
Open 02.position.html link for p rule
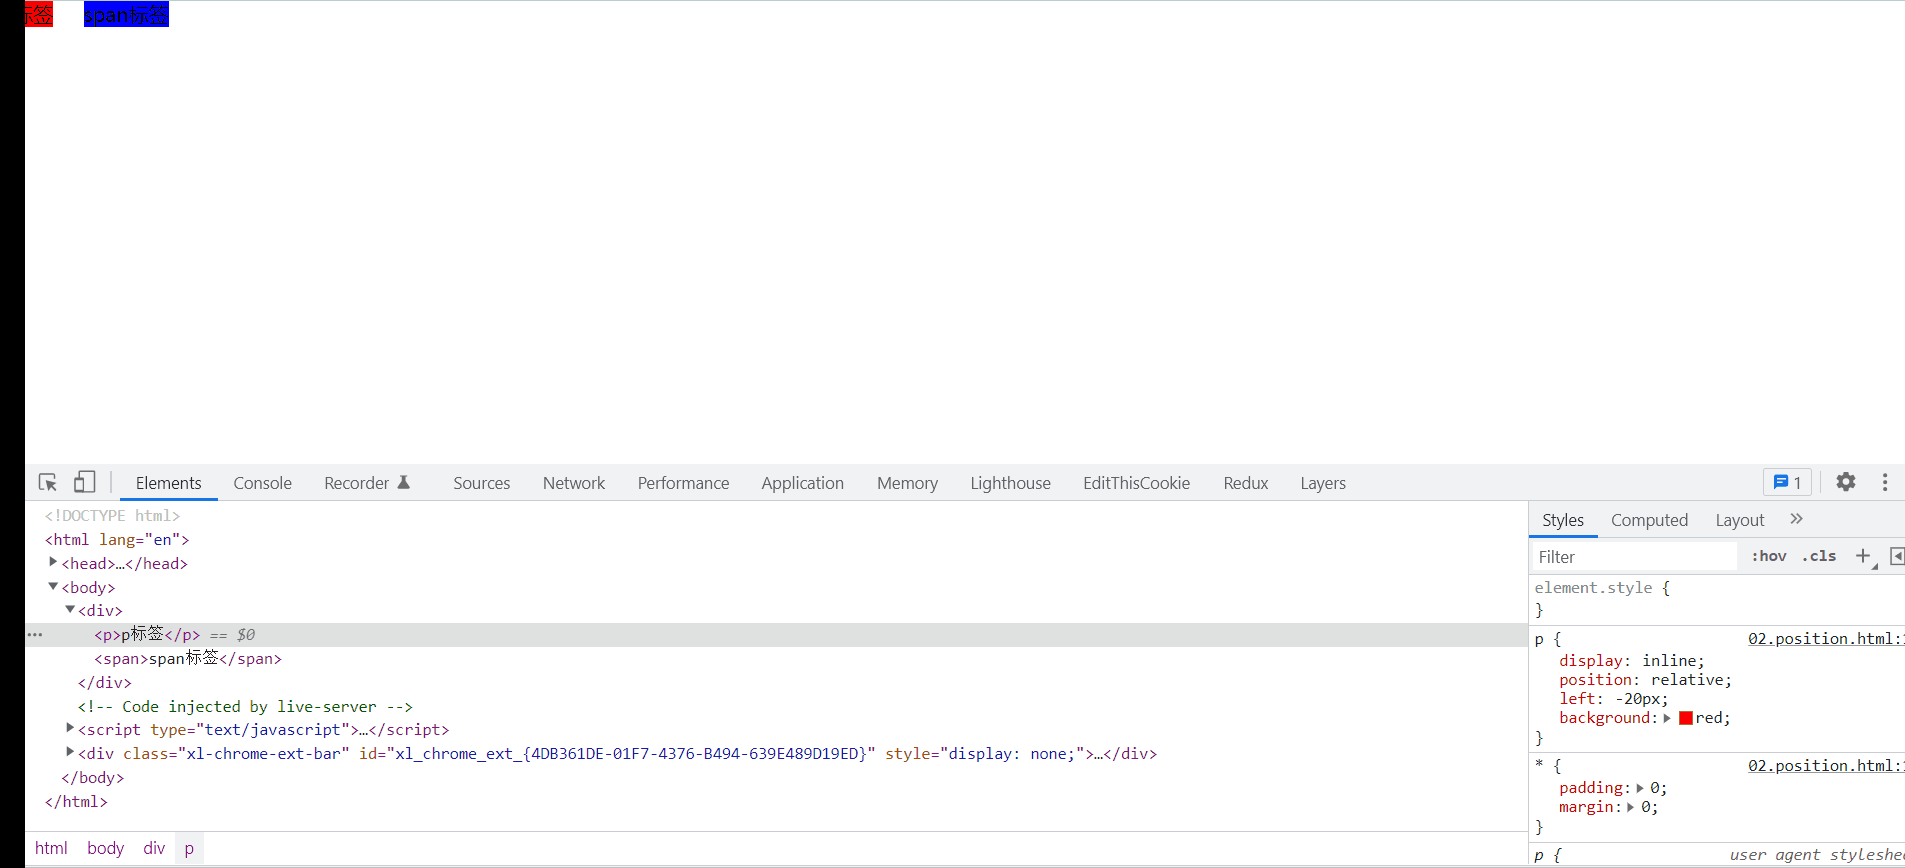click(1826, 638)
